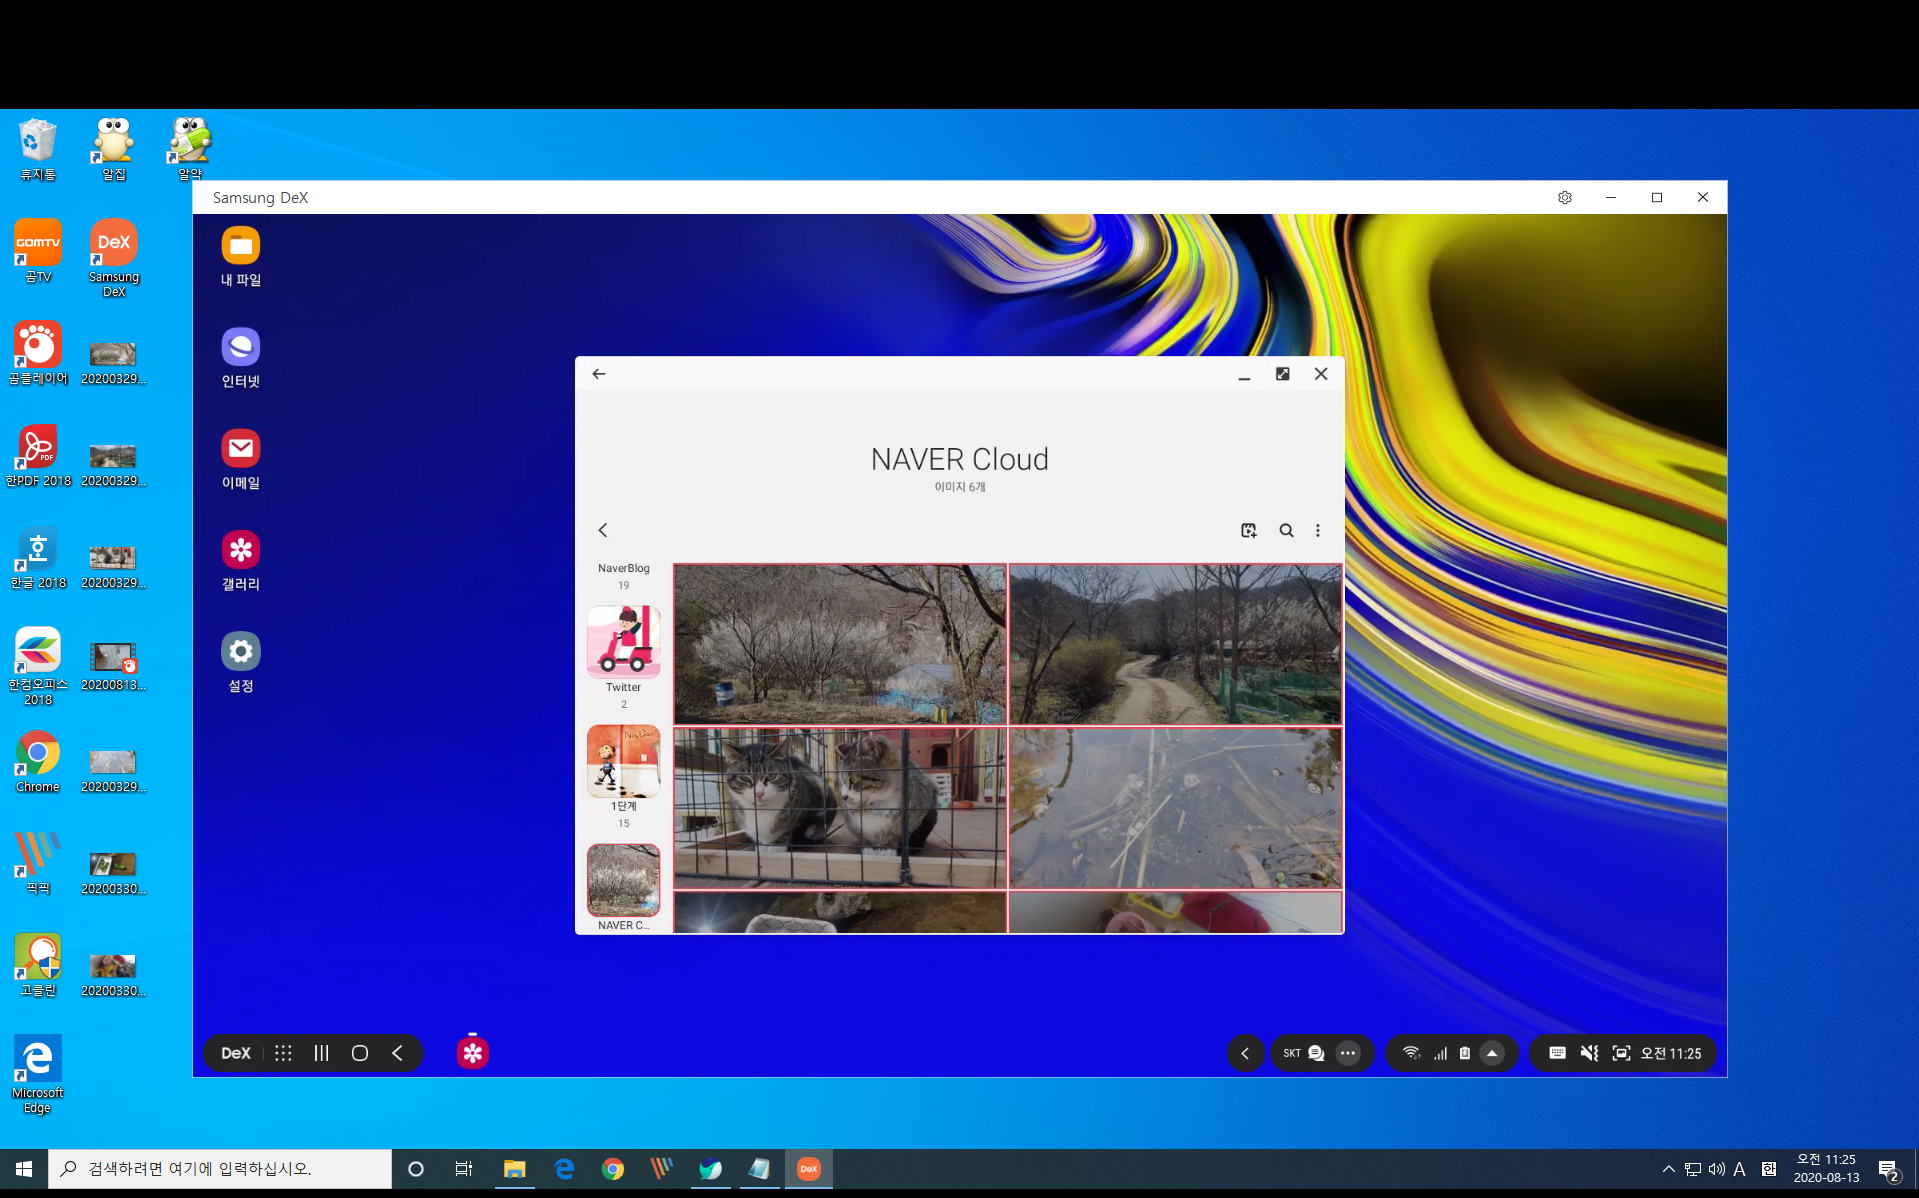The width and height of the screenshot is (1919, 1198).
Task: Tap the DeX back arrow button
Action: 398,1053
